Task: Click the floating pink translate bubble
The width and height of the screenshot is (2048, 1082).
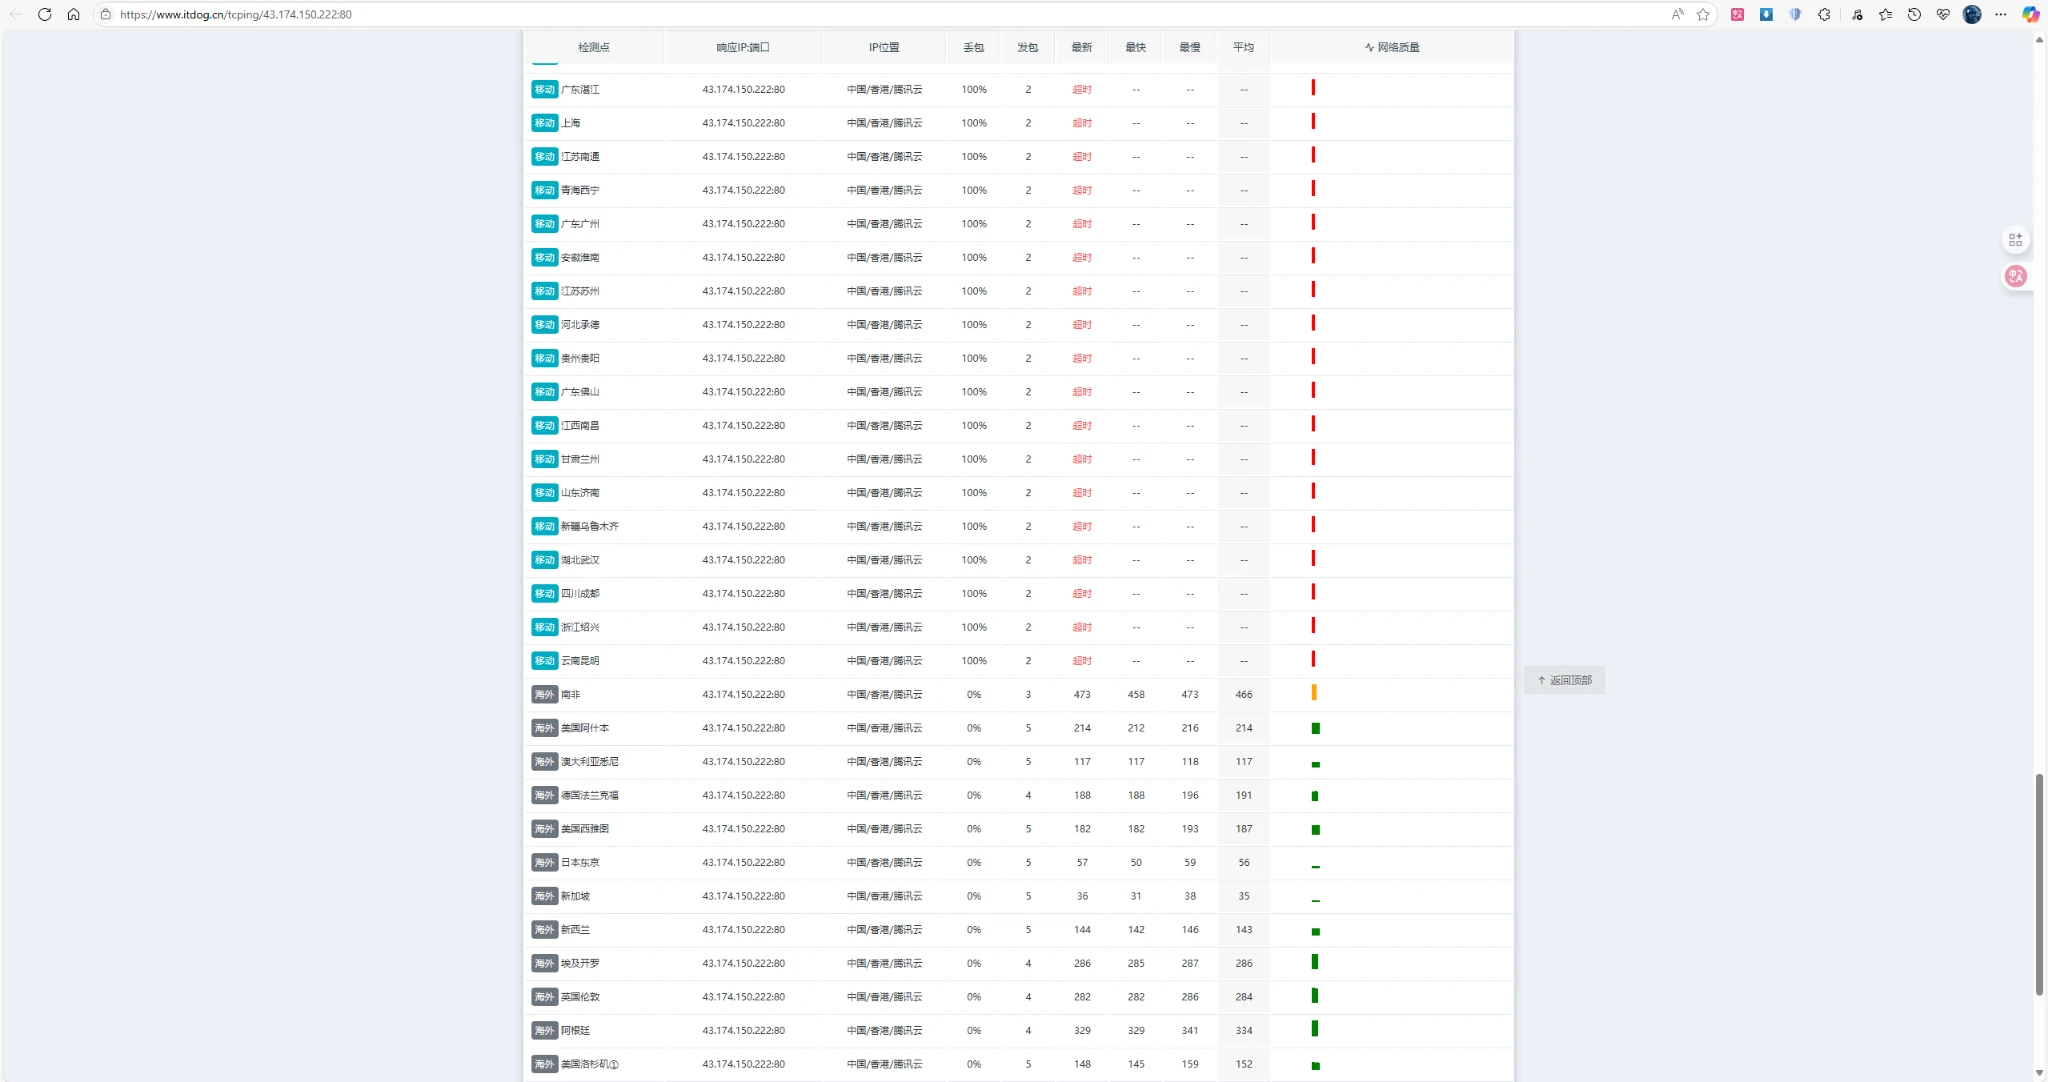Action: (2016, 276)
